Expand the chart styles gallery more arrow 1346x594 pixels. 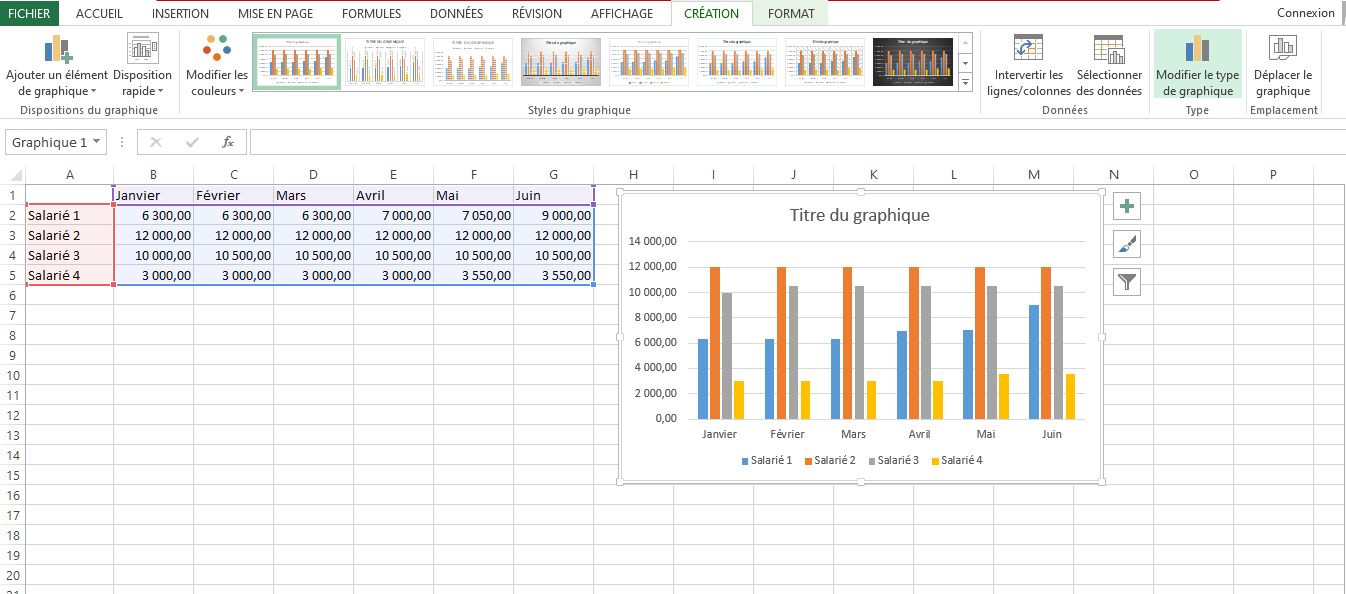pyautogui.click(x=965, y=81)
